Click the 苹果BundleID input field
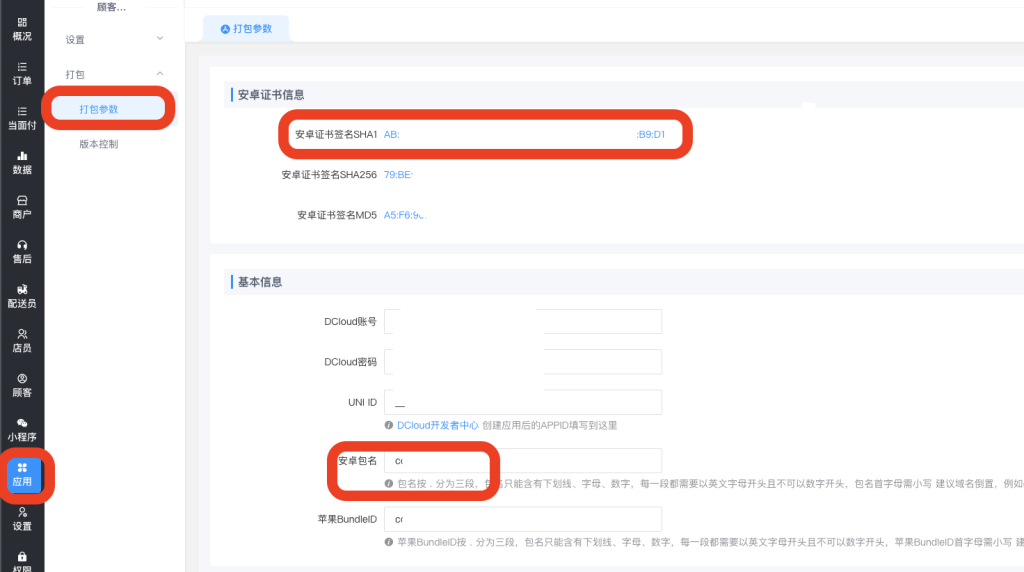Viewport: 1024px width, 572px height. (522, 519)
